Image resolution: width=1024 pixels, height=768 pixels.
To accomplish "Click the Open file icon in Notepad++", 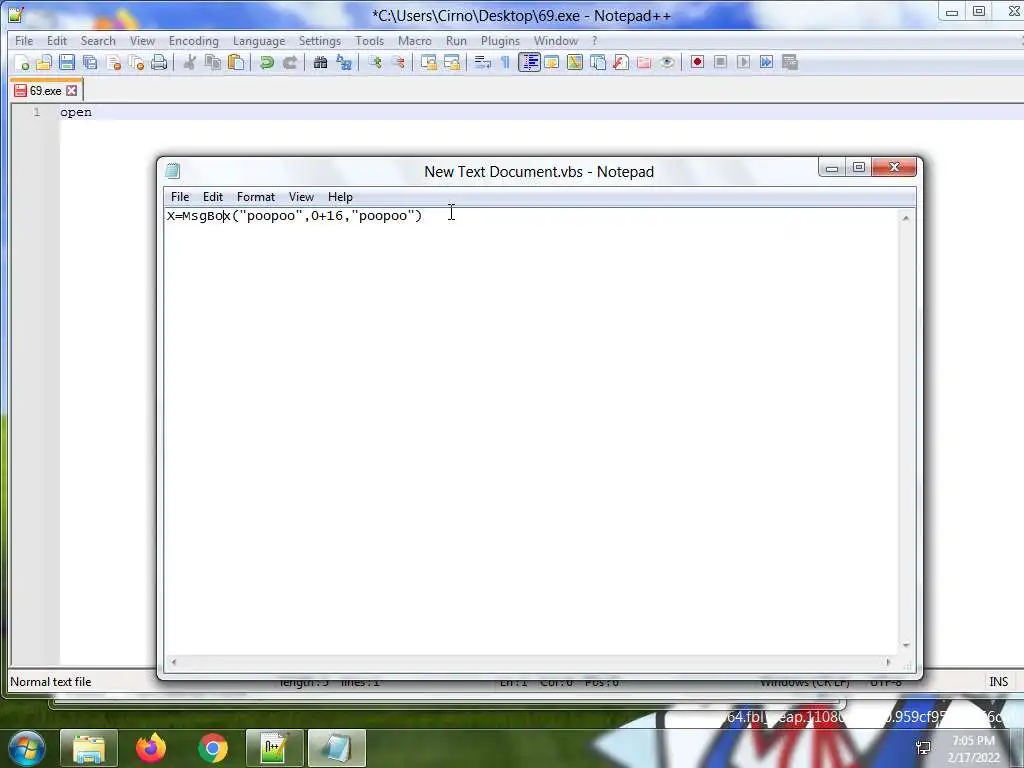I will point(44,63).
